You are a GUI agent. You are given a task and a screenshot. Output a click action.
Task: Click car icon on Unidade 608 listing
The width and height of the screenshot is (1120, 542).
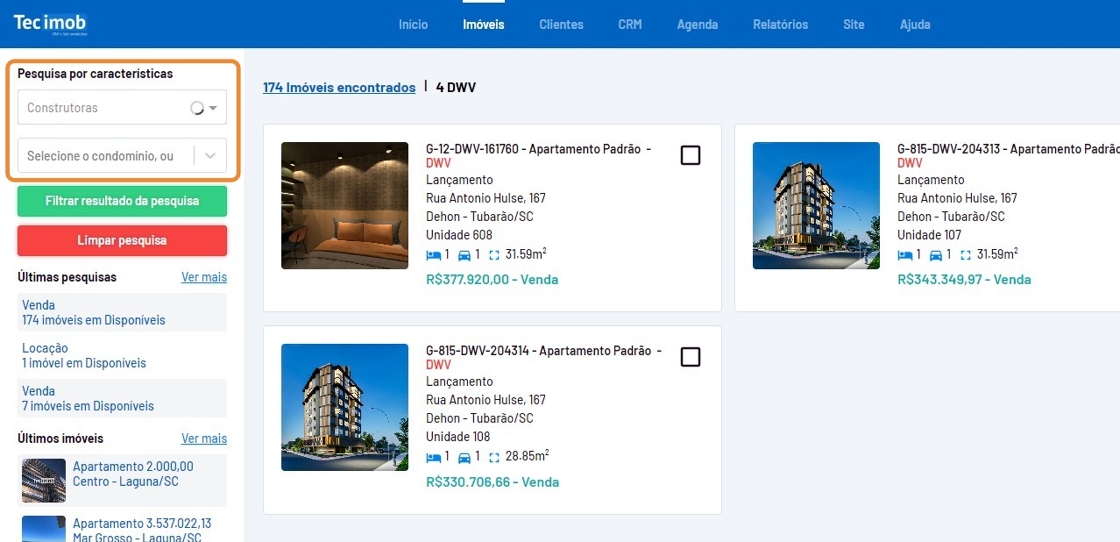tap(464, 255)
